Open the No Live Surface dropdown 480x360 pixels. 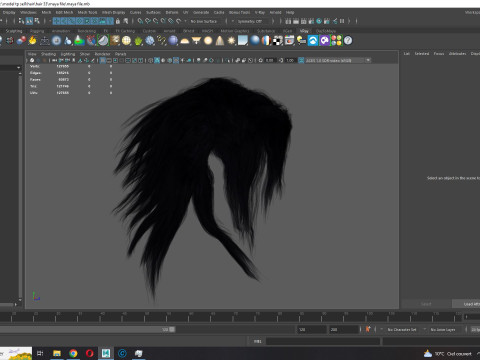point(204,21)
